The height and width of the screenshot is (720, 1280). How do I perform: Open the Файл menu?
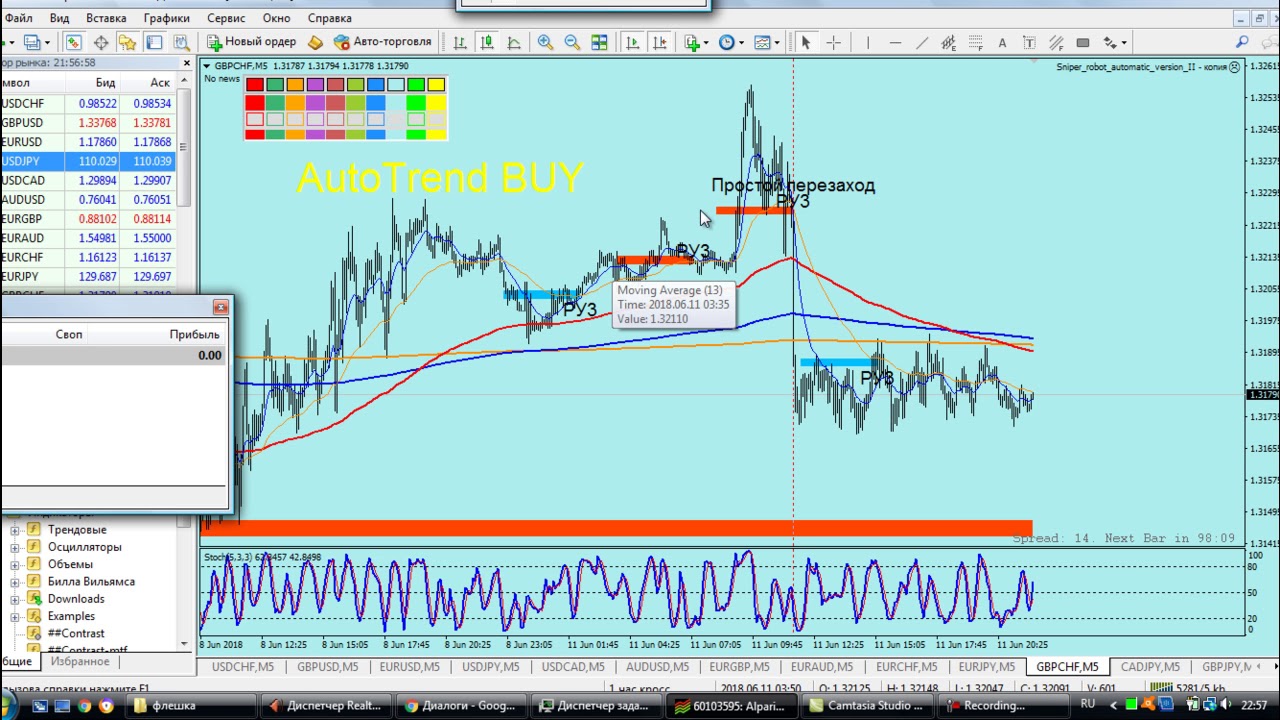pos(17,18)
